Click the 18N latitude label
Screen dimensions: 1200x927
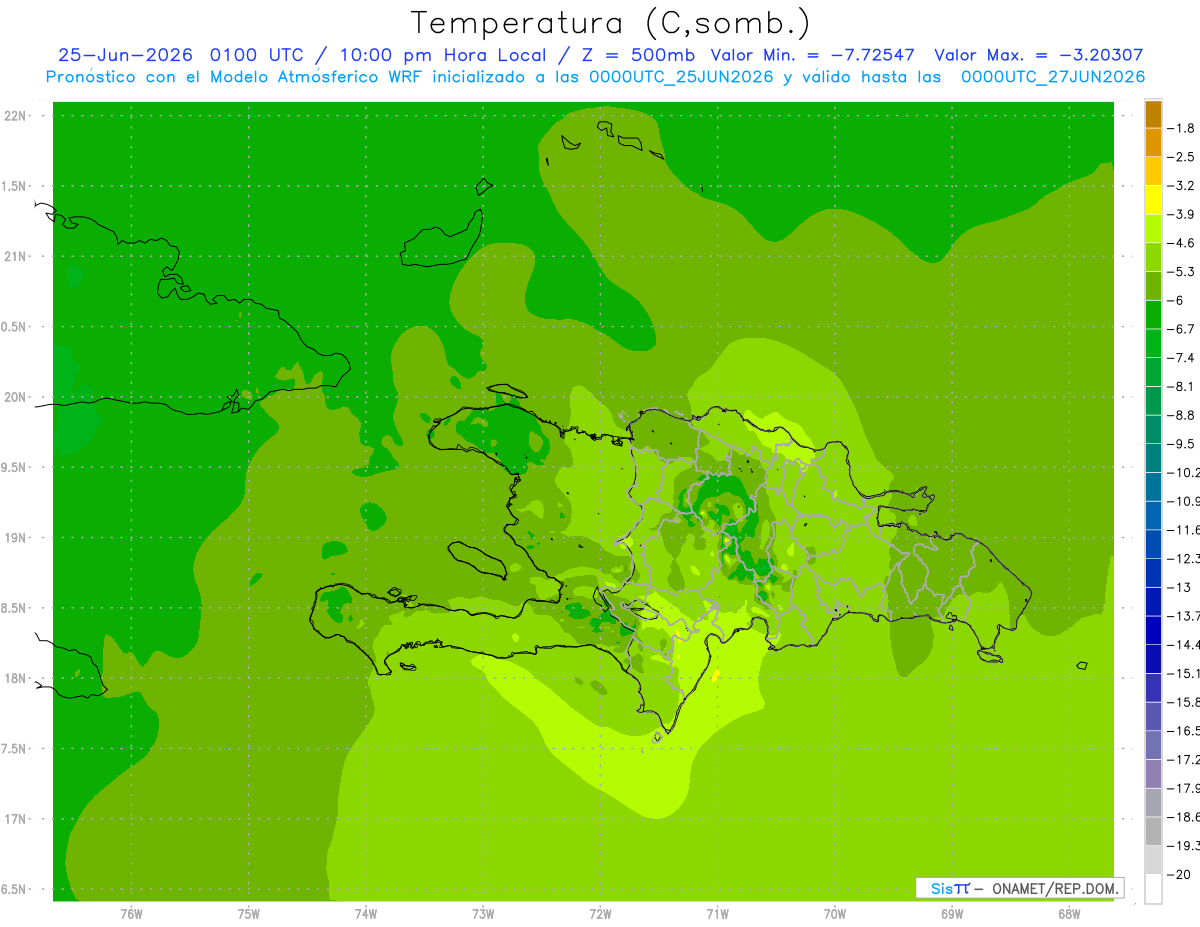pyautogui.click(x=16, y=679)
